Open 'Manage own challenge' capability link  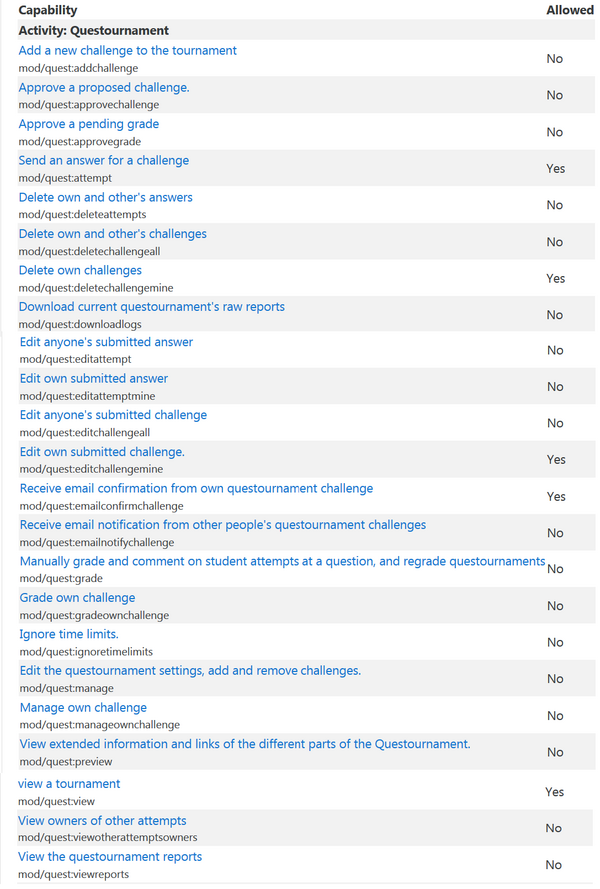(x=83, y=708)
